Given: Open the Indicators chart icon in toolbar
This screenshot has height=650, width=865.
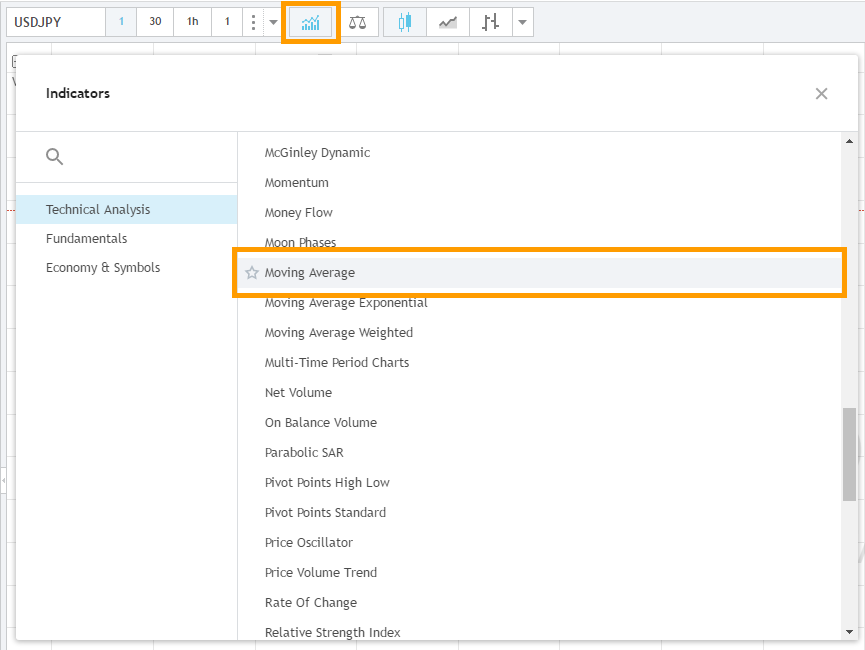Looking at the screenshot, I should click(311, 23).
